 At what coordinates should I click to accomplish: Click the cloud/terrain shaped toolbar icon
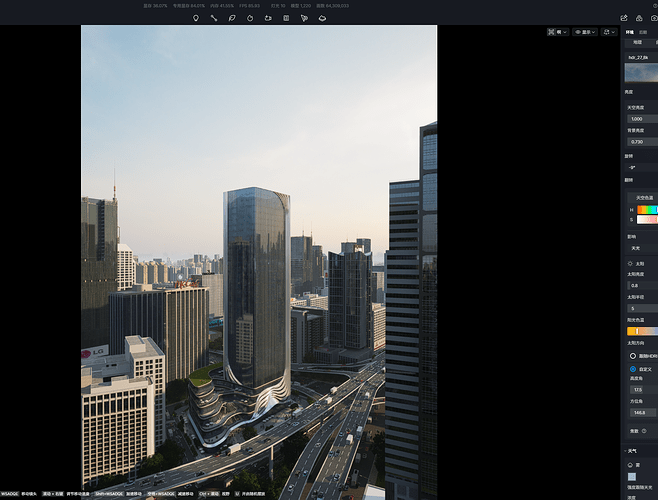tap(322, 18)
